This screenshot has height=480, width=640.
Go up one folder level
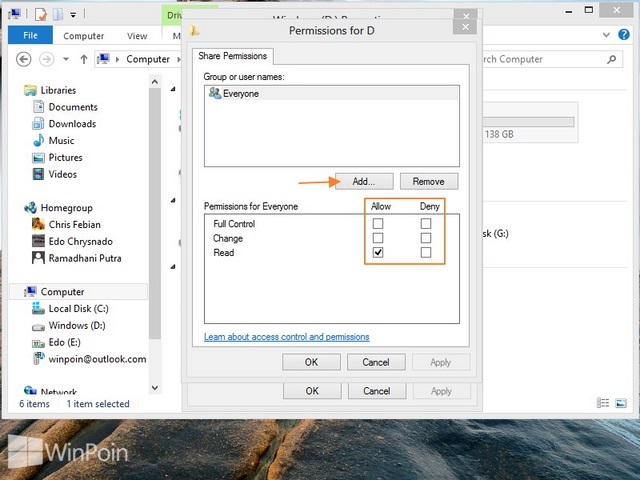click(84, 59)
